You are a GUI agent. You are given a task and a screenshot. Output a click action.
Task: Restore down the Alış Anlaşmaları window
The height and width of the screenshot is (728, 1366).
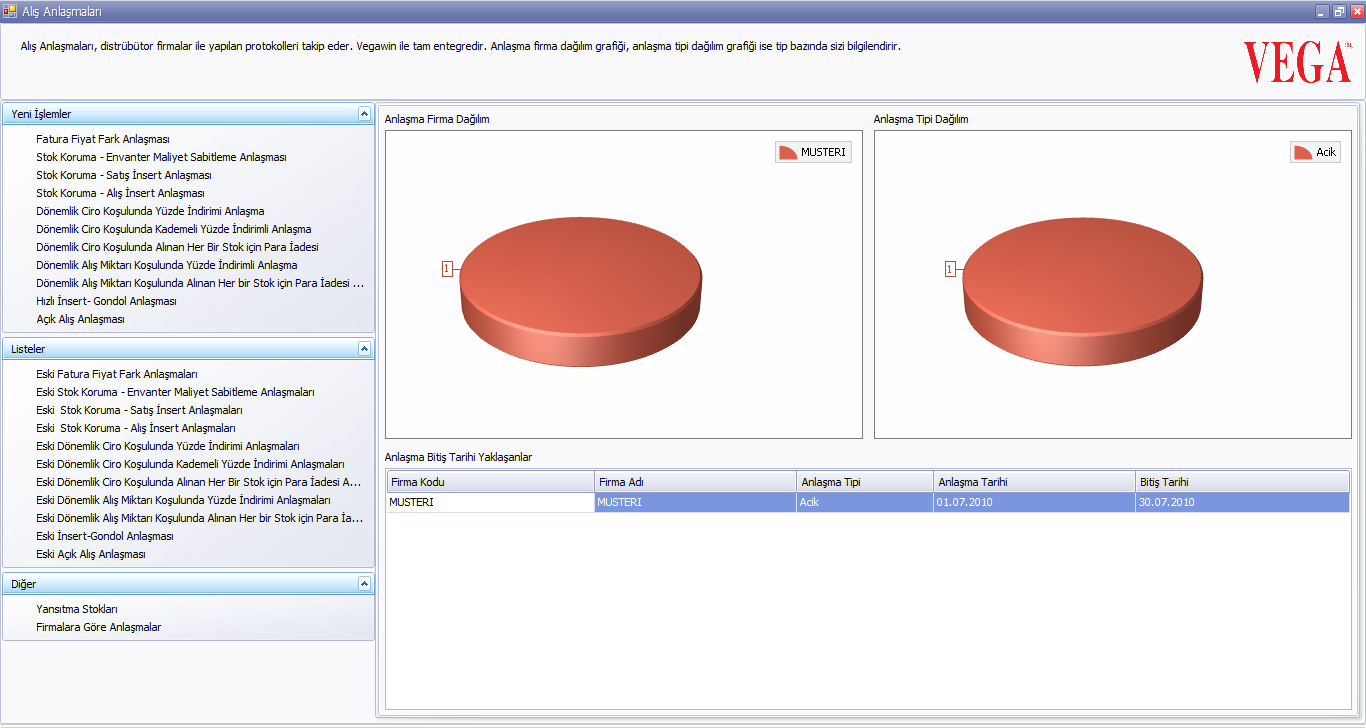[1339, 11]
